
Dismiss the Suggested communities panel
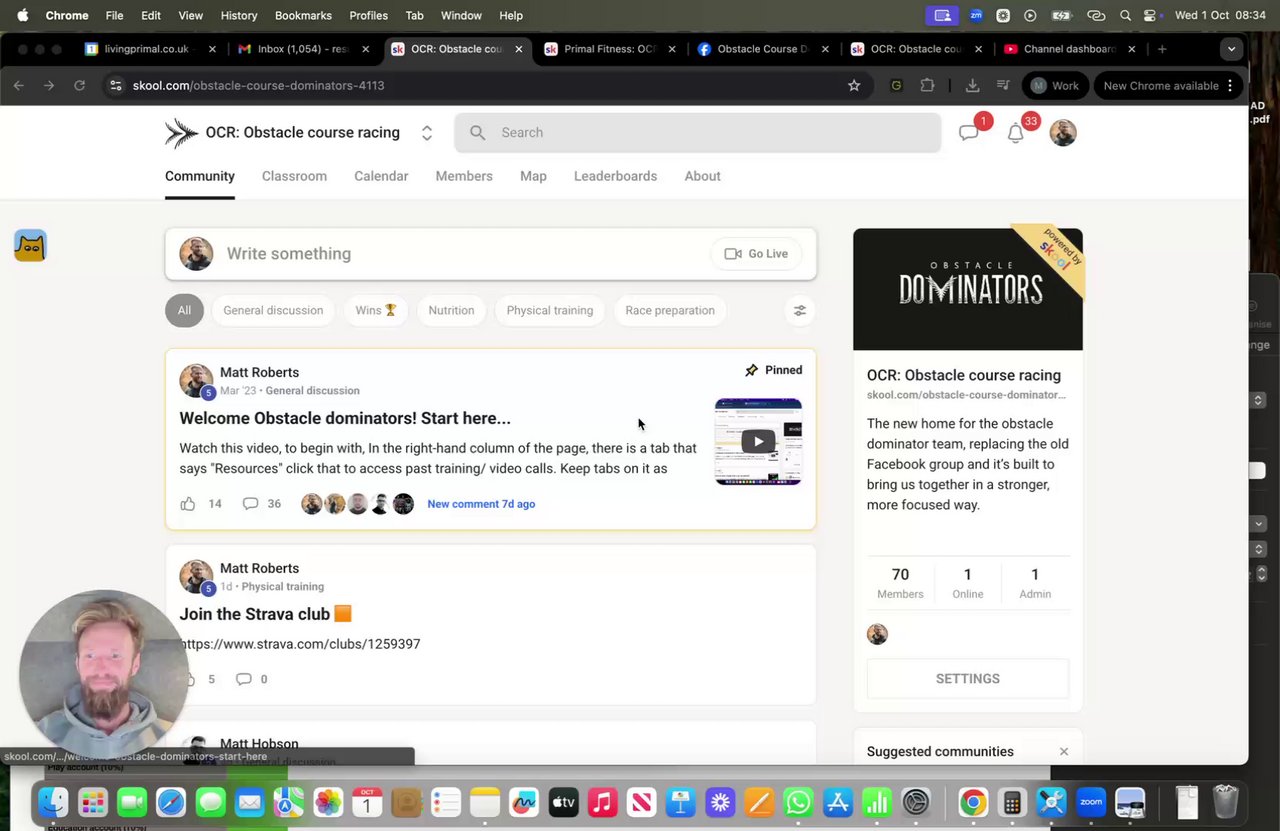click(1064, 751)
